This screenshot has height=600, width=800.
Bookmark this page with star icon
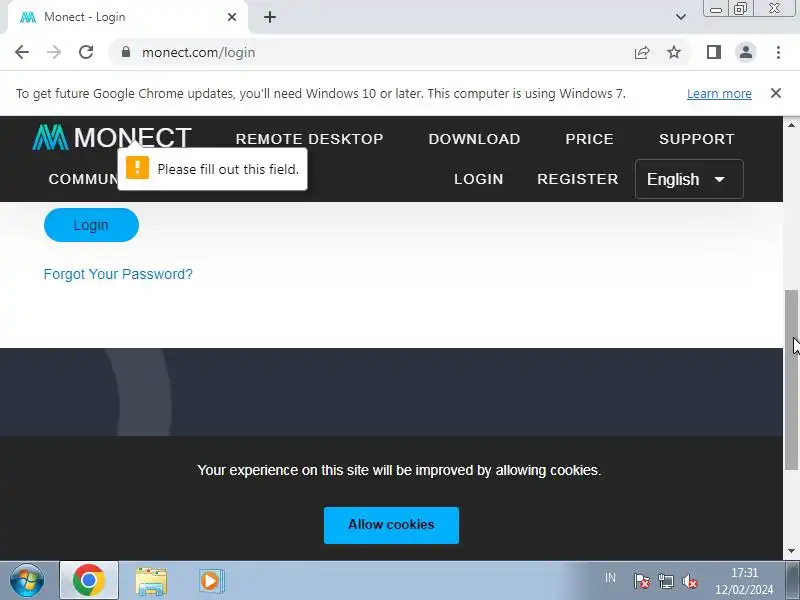tap(674, 52)
